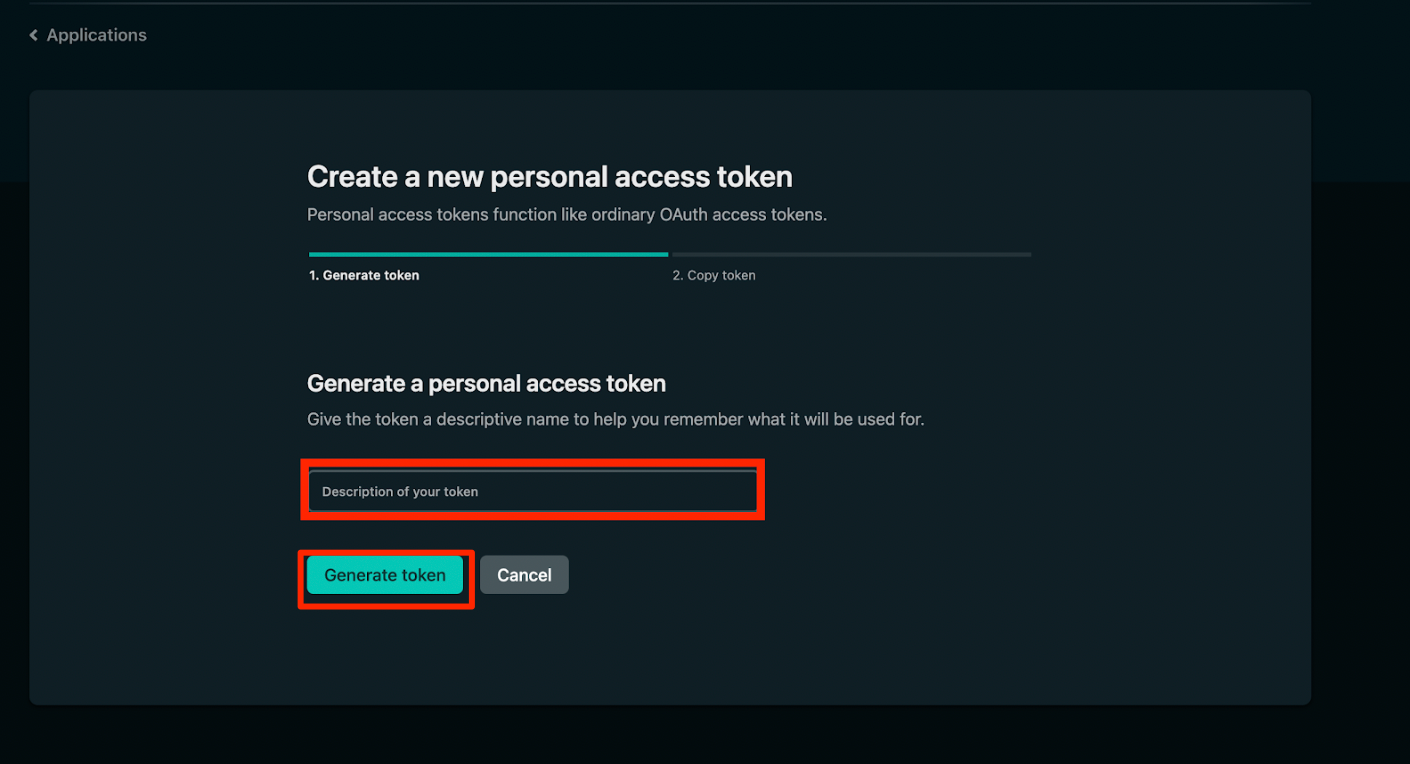Click the back chevron beside Applications
The width and height of the screenshot is (1410, 764).
pos(34,36)
